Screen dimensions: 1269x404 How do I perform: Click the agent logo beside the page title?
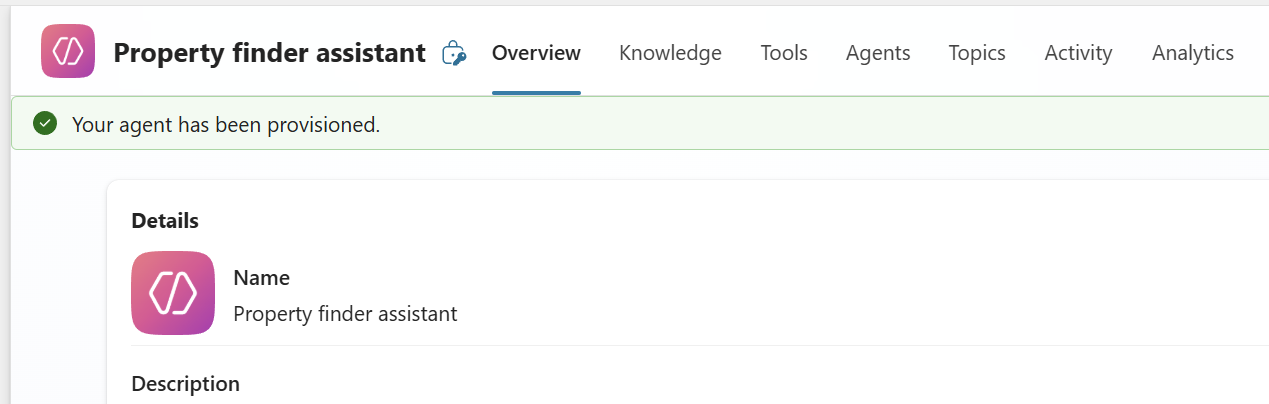(x=68, y=51)
